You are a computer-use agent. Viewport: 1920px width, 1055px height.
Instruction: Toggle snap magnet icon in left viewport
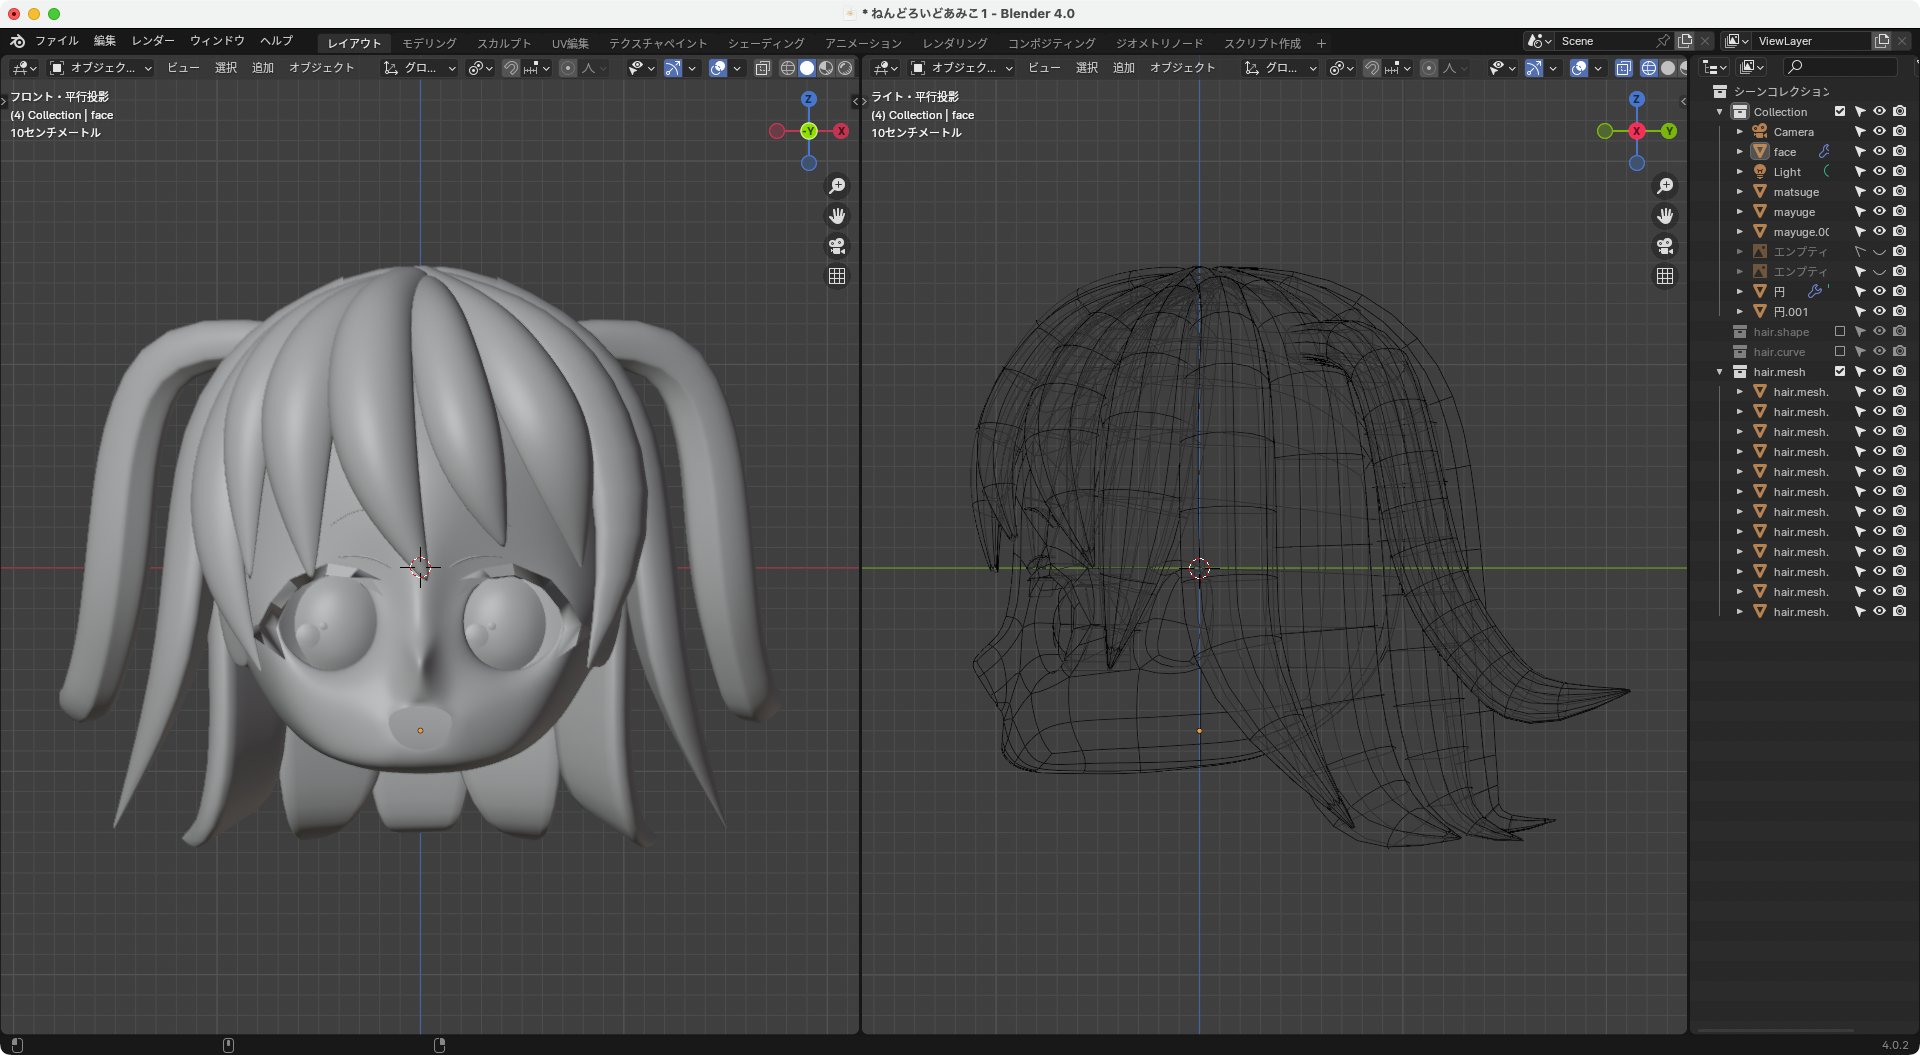point(511,68)
